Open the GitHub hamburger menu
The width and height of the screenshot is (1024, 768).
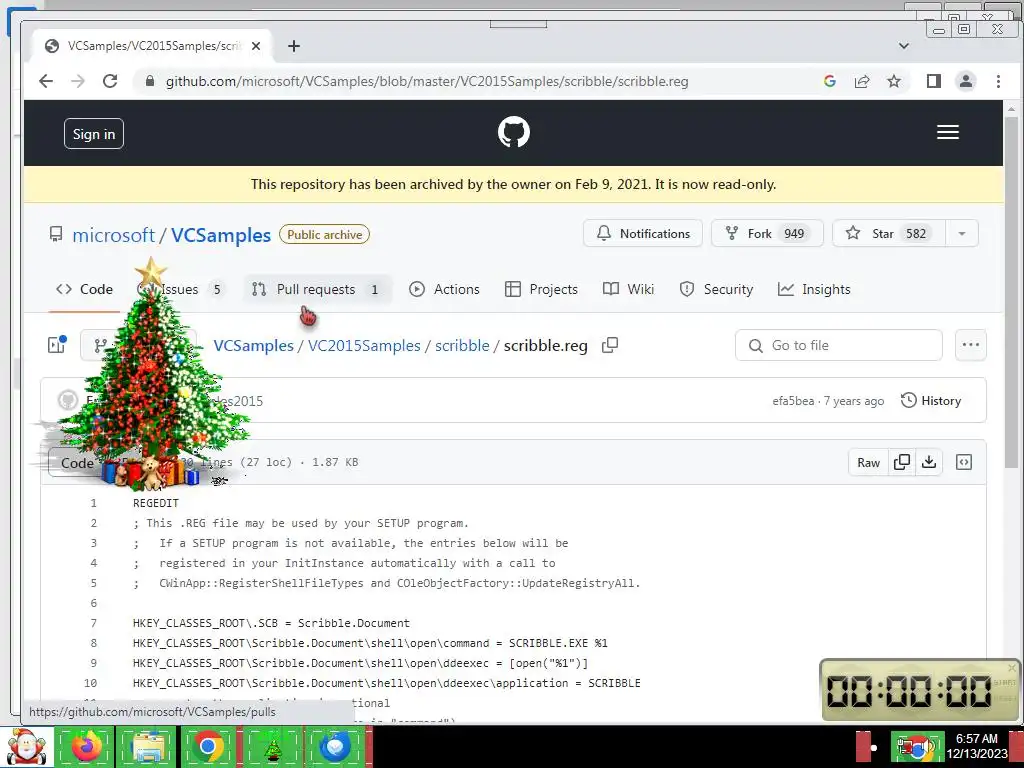coord(948,133)
